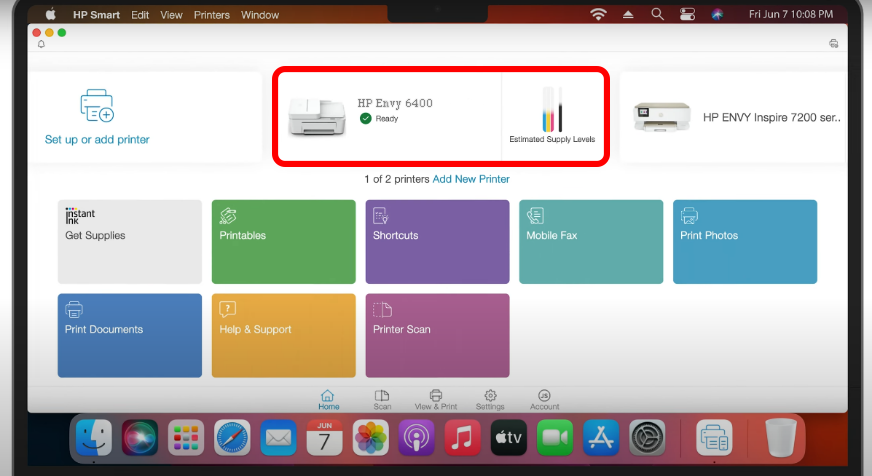Open Music from the dock
Viewport: 872px width, 476px height.
point(463,437)
